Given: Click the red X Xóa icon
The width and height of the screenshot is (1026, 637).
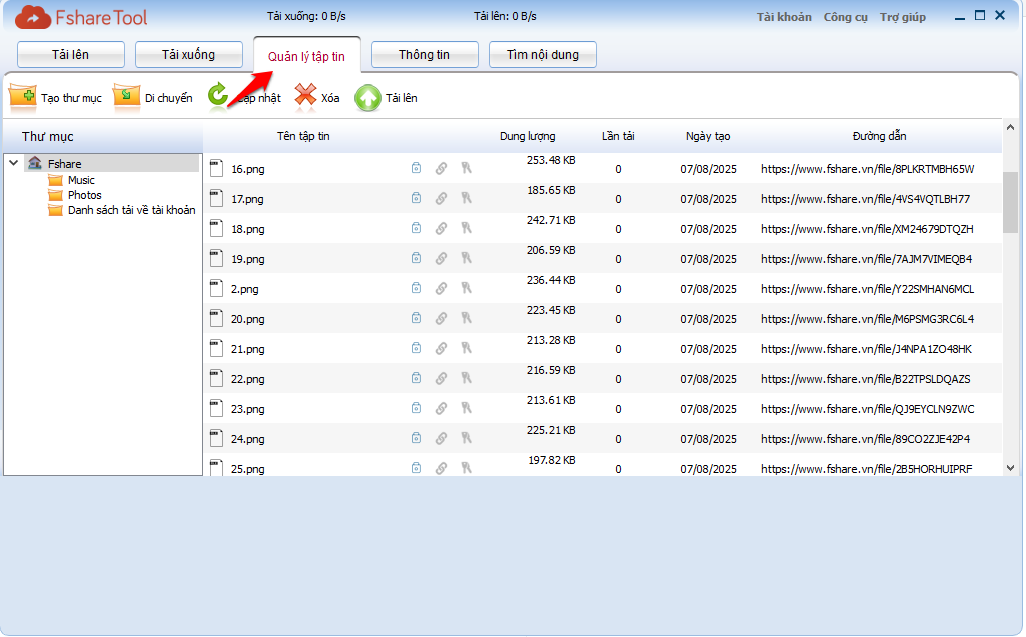Looking at the screenshot, I should [305, 95].
